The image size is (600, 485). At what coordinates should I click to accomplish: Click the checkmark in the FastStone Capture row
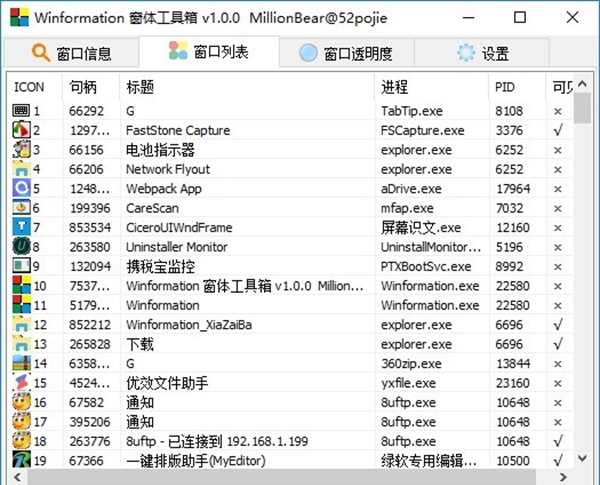click(x=558, y=130)
